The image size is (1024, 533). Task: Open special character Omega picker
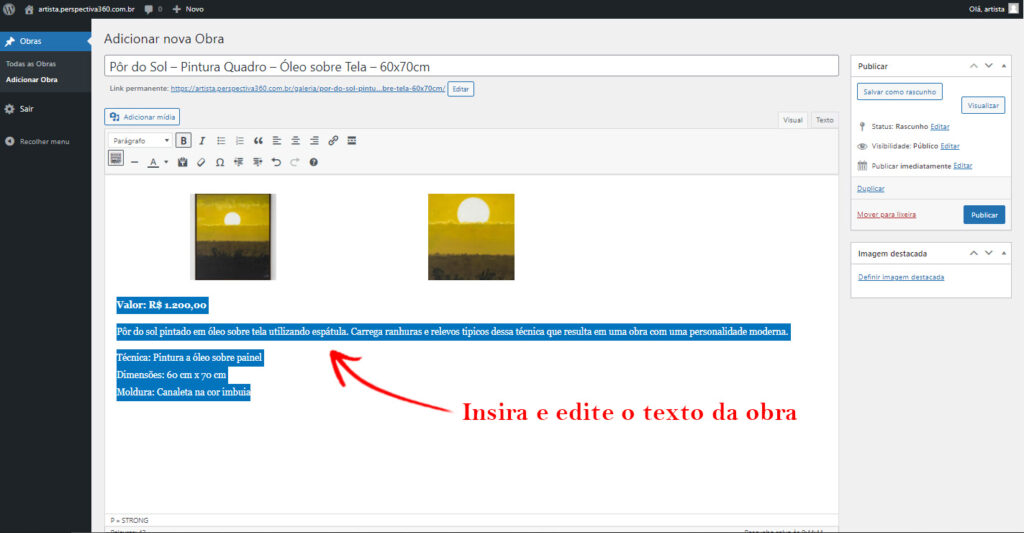[220, 162]
